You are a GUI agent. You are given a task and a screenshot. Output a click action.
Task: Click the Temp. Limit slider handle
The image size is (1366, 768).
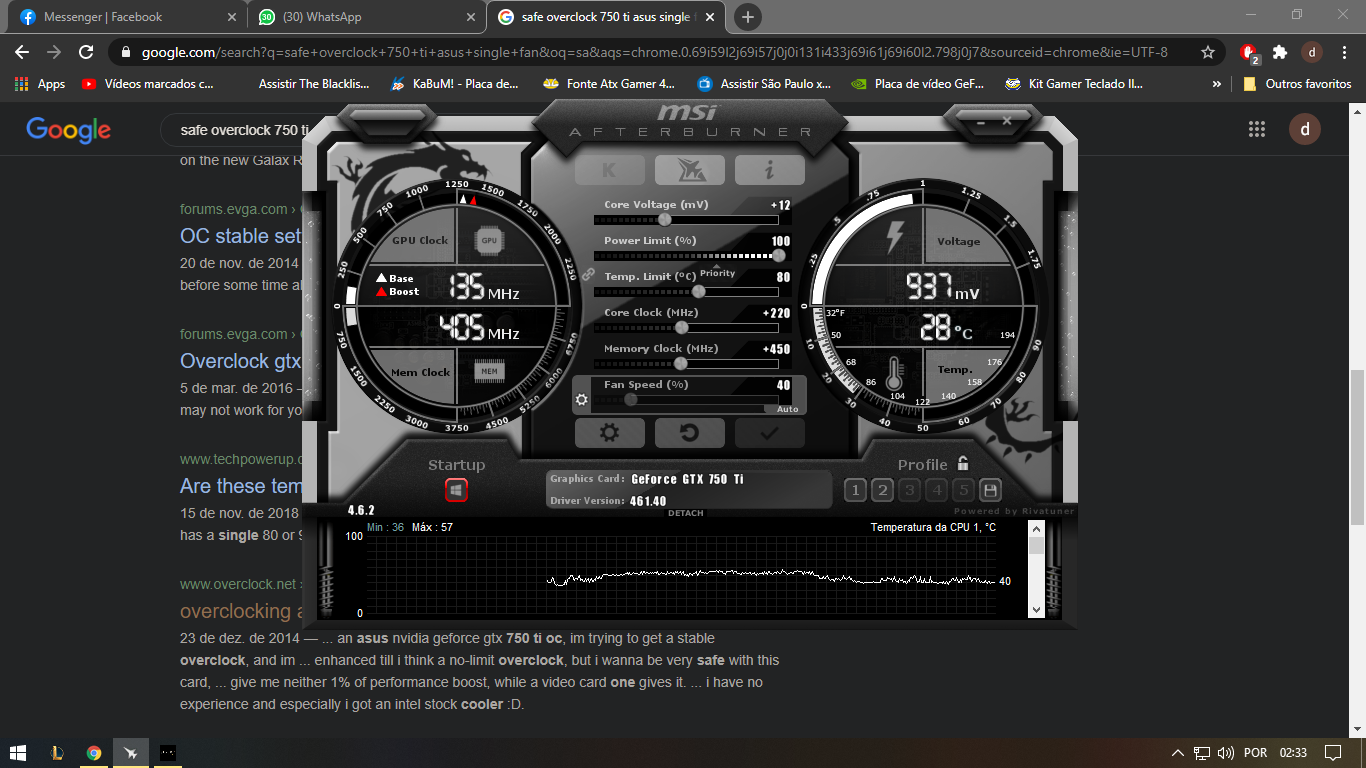pos(698,291)
